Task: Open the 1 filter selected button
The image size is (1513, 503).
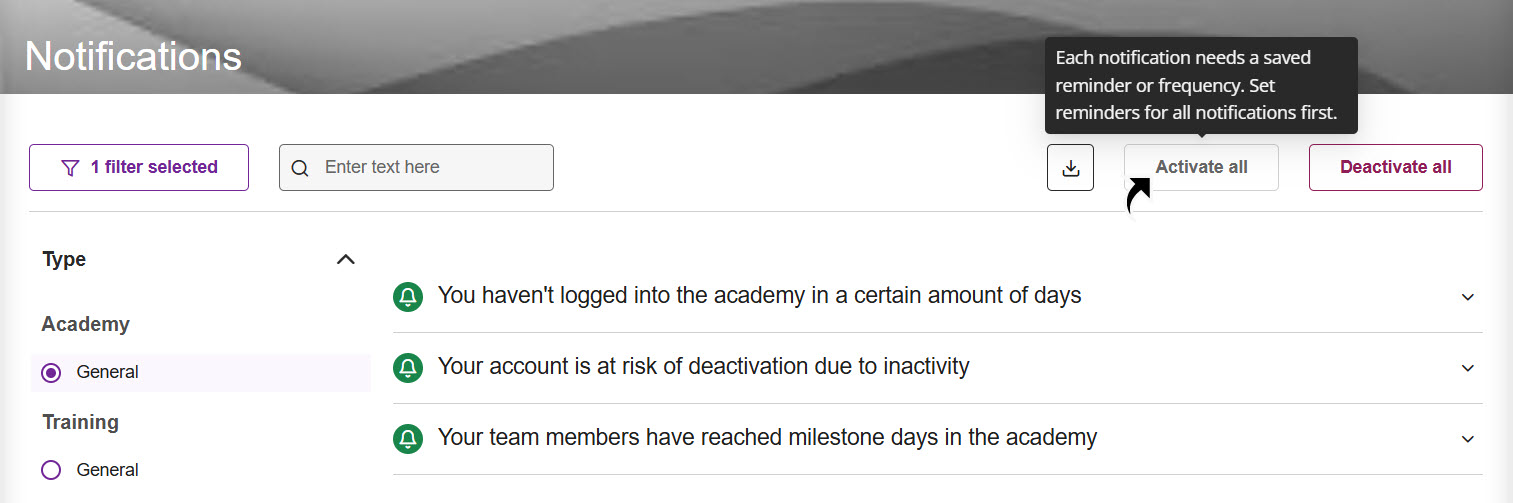Action: point(139,168)
